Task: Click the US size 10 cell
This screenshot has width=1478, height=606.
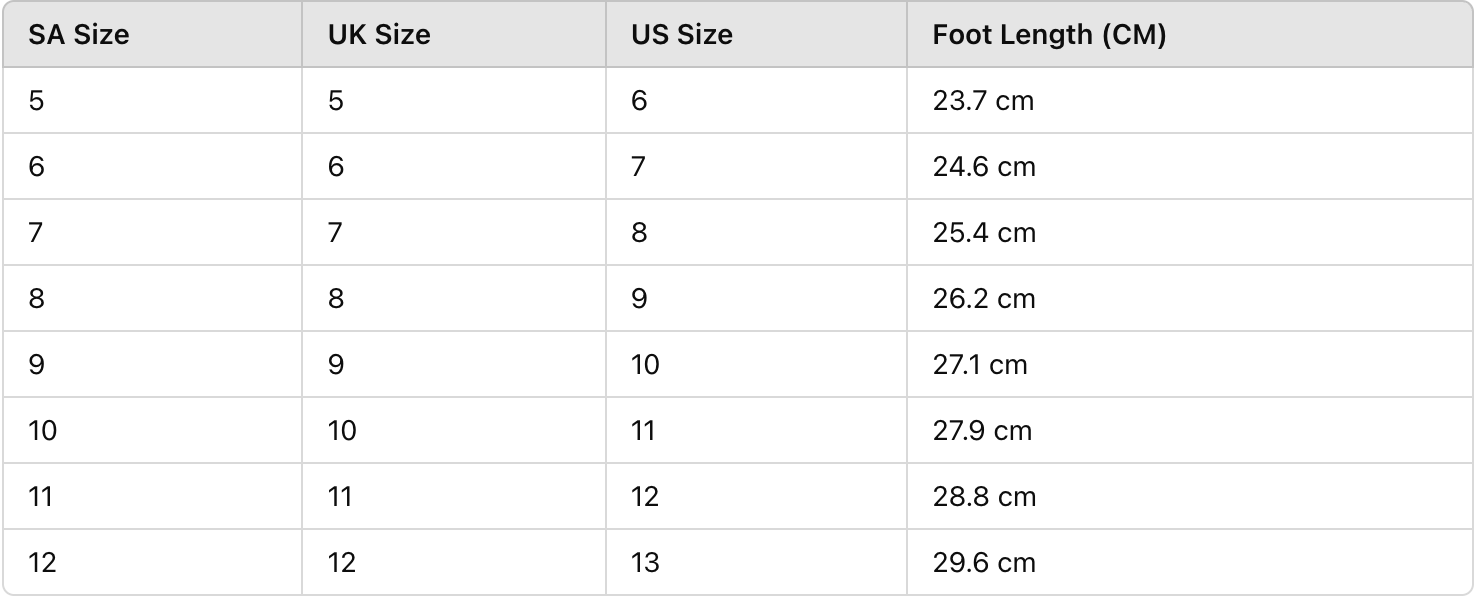Action: [x=756, y=364]
